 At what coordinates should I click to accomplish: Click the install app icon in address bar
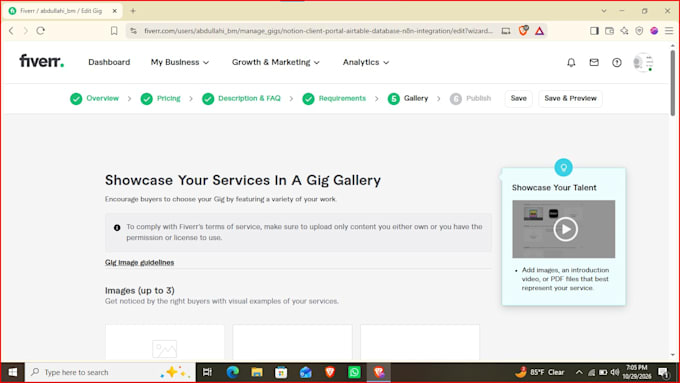pyautogui.click(x=506, y=31)
